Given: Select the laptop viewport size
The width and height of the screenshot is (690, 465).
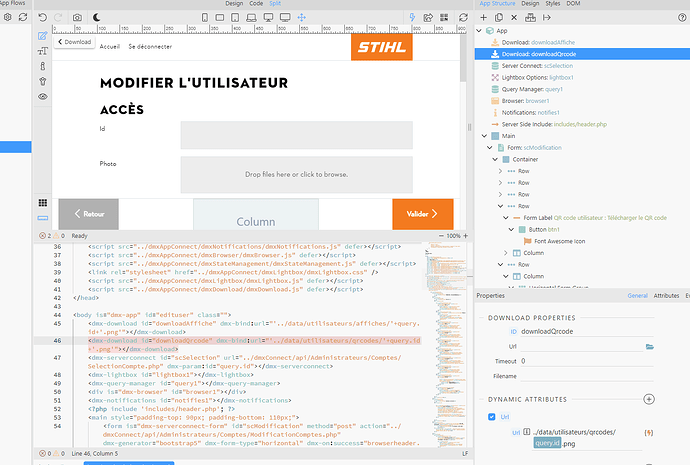Looking at the screenshot, I should [251, 18].
